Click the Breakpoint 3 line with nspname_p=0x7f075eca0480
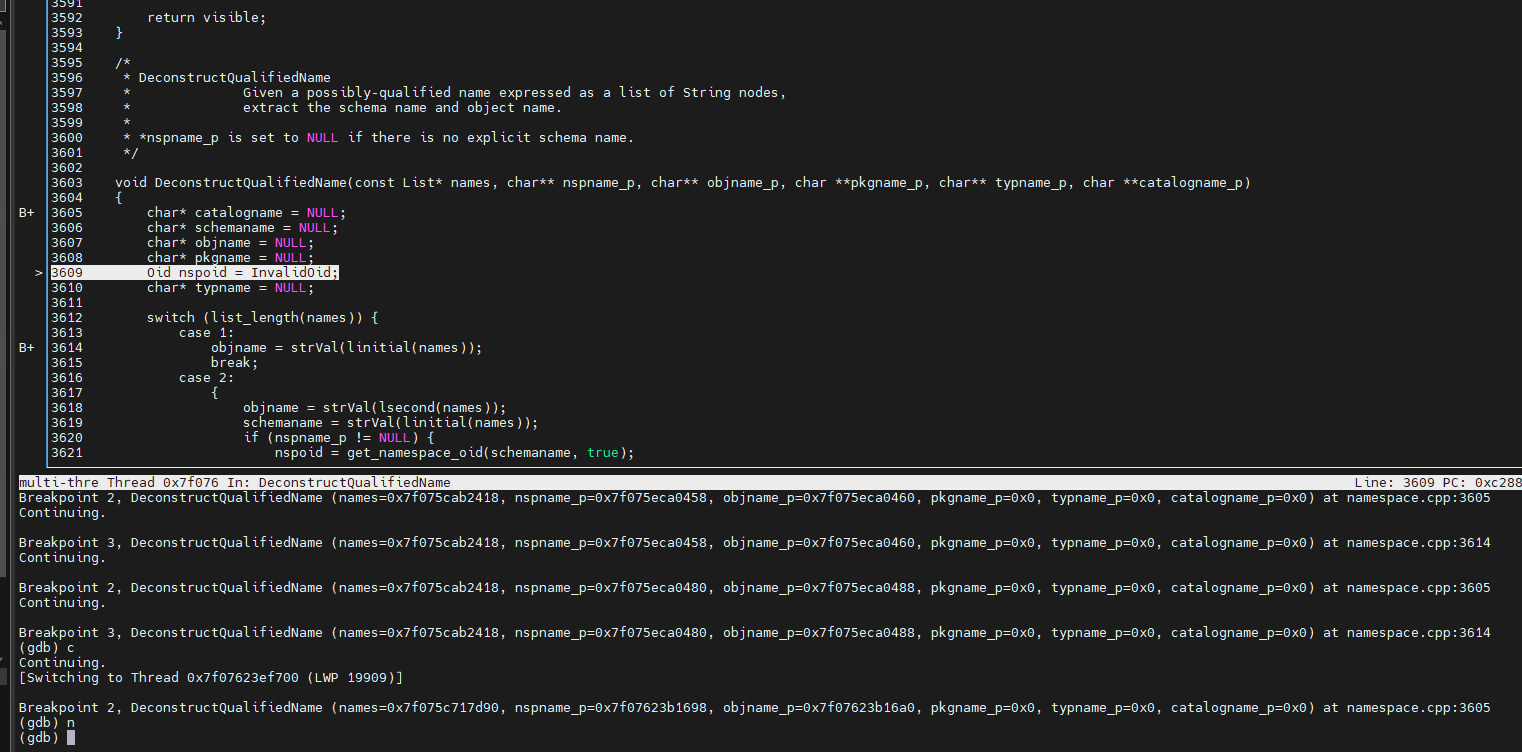This screenshot has height=752, width=1522. (x=755, y=633)
